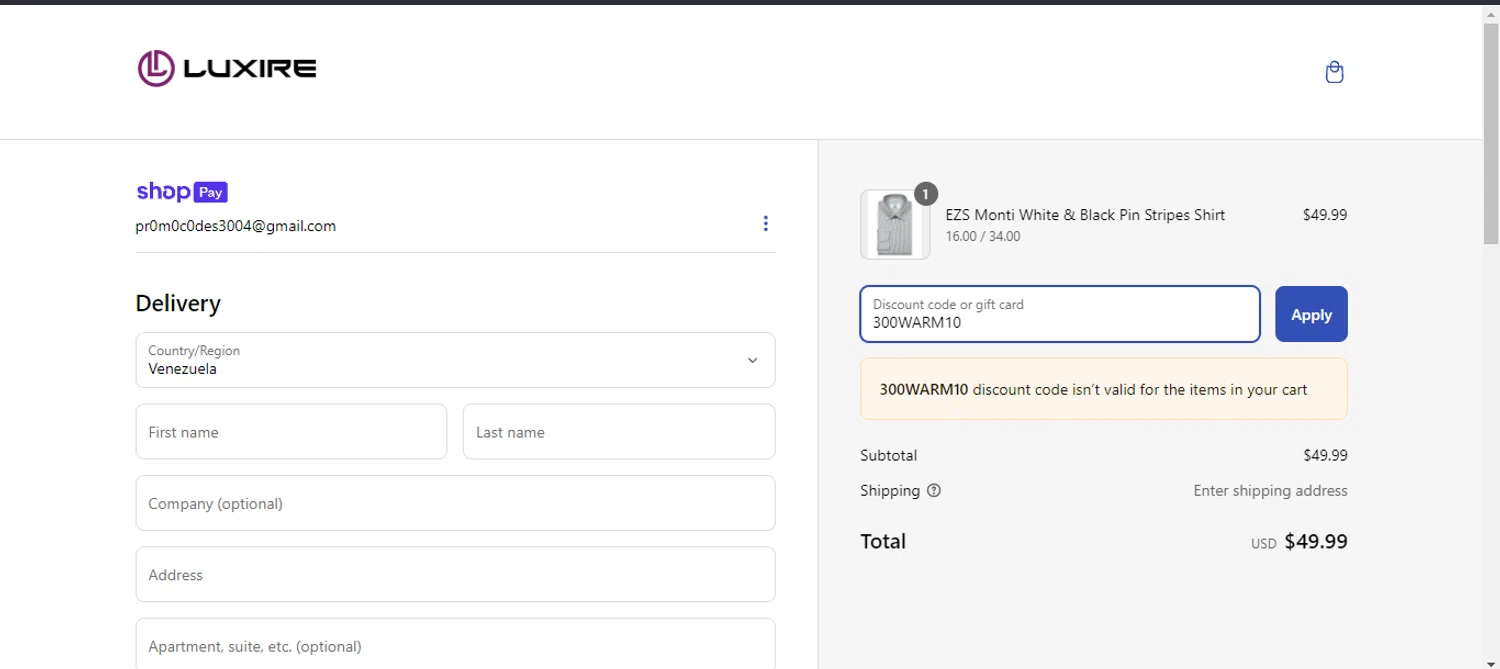Click the Company (optional) field
The height and width of the screenshot is (669, 1500).
(455, 503)
